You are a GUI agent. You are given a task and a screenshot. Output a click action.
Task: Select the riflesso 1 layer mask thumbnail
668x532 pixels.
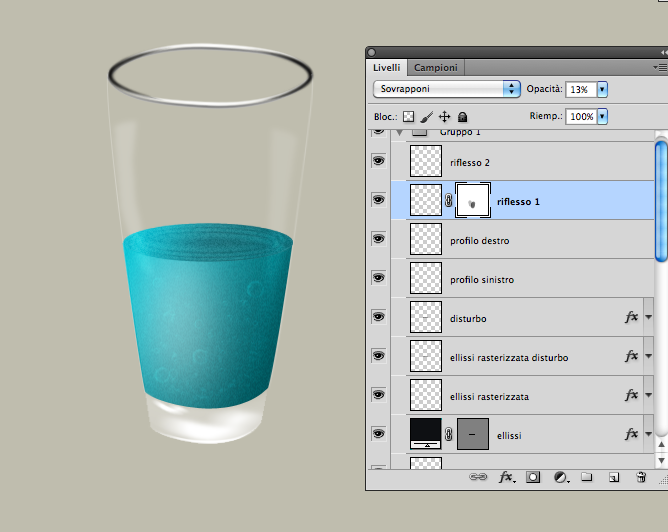click(x=473, y=200)
